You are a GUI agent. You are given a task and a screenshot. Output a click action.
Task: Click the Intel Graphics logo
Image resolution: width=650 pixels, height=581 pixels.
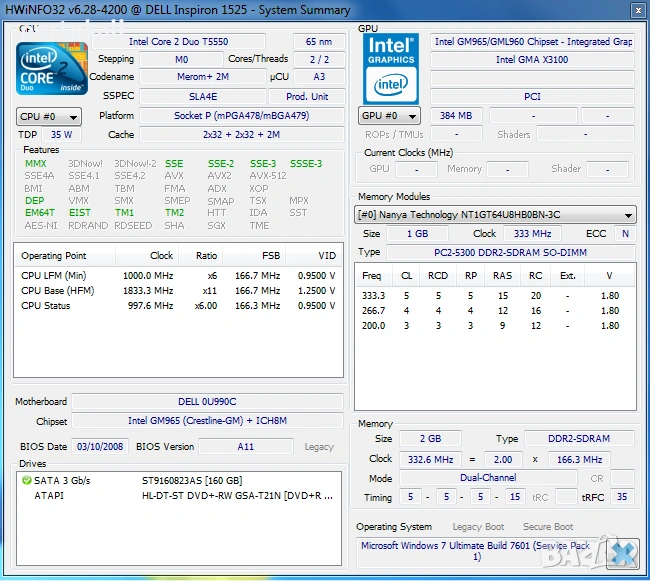(x=390, y=68)
